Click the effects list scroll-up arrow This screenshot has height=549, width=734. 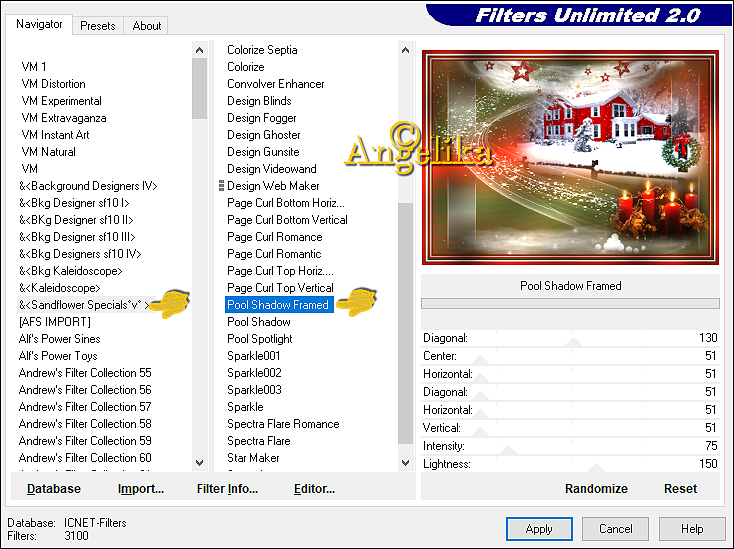405,49
